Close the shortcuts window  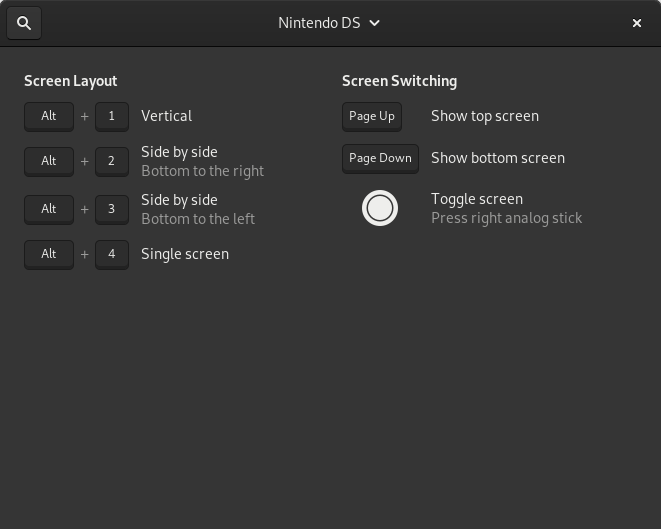(637, 23)
